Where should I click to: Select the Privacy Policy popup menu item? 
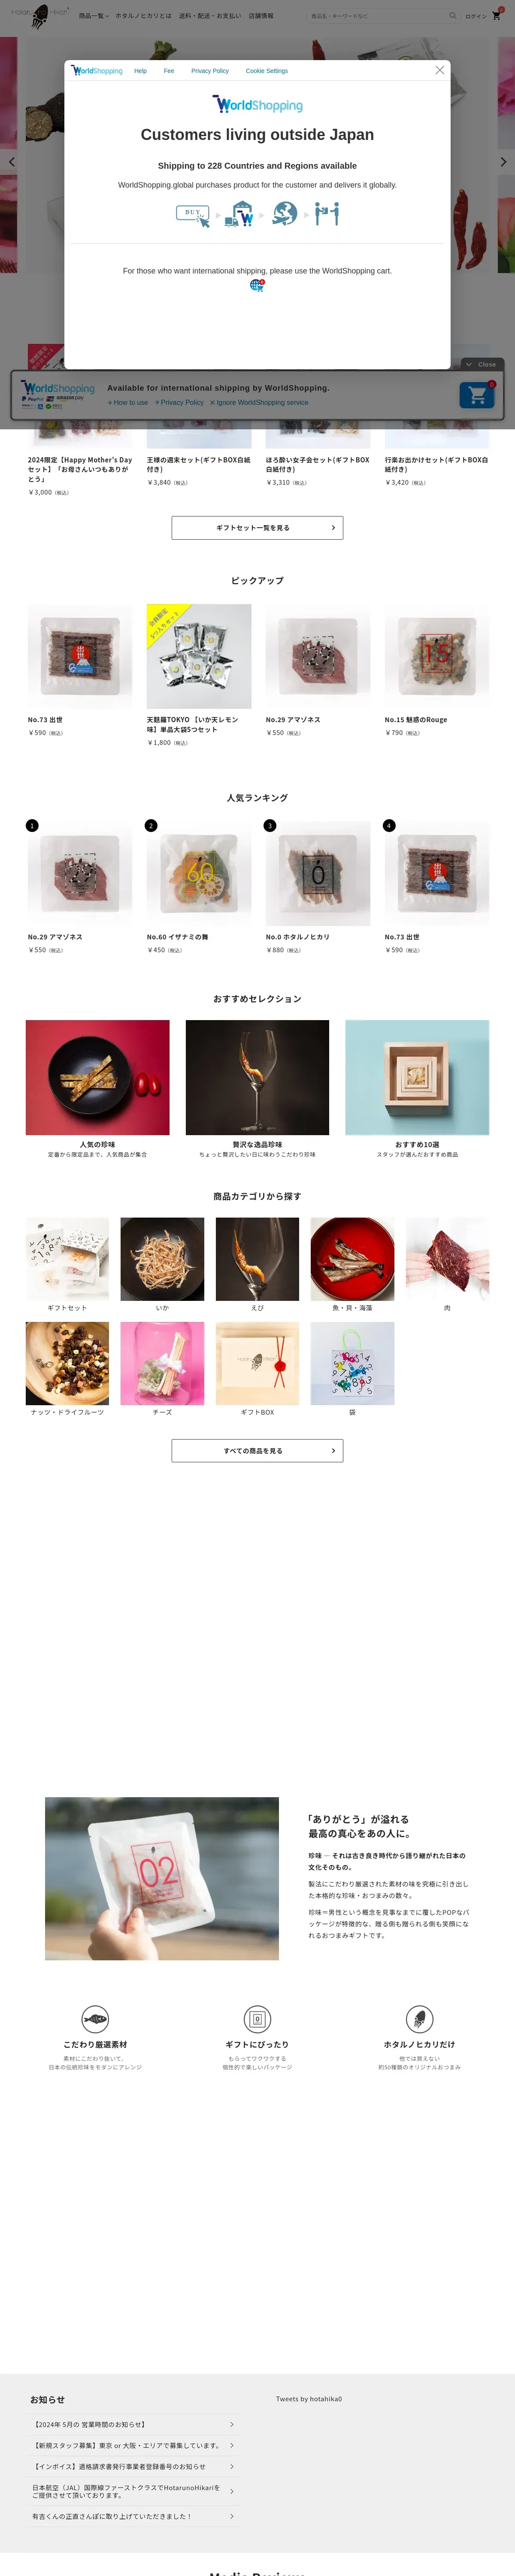coord(210,71)
